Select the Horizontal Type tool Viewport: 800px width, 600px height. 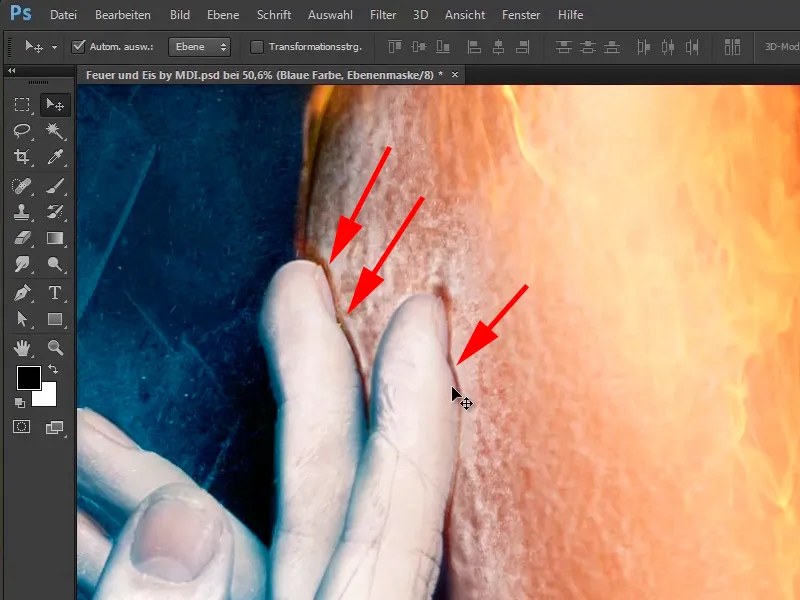tap(55, 293)
